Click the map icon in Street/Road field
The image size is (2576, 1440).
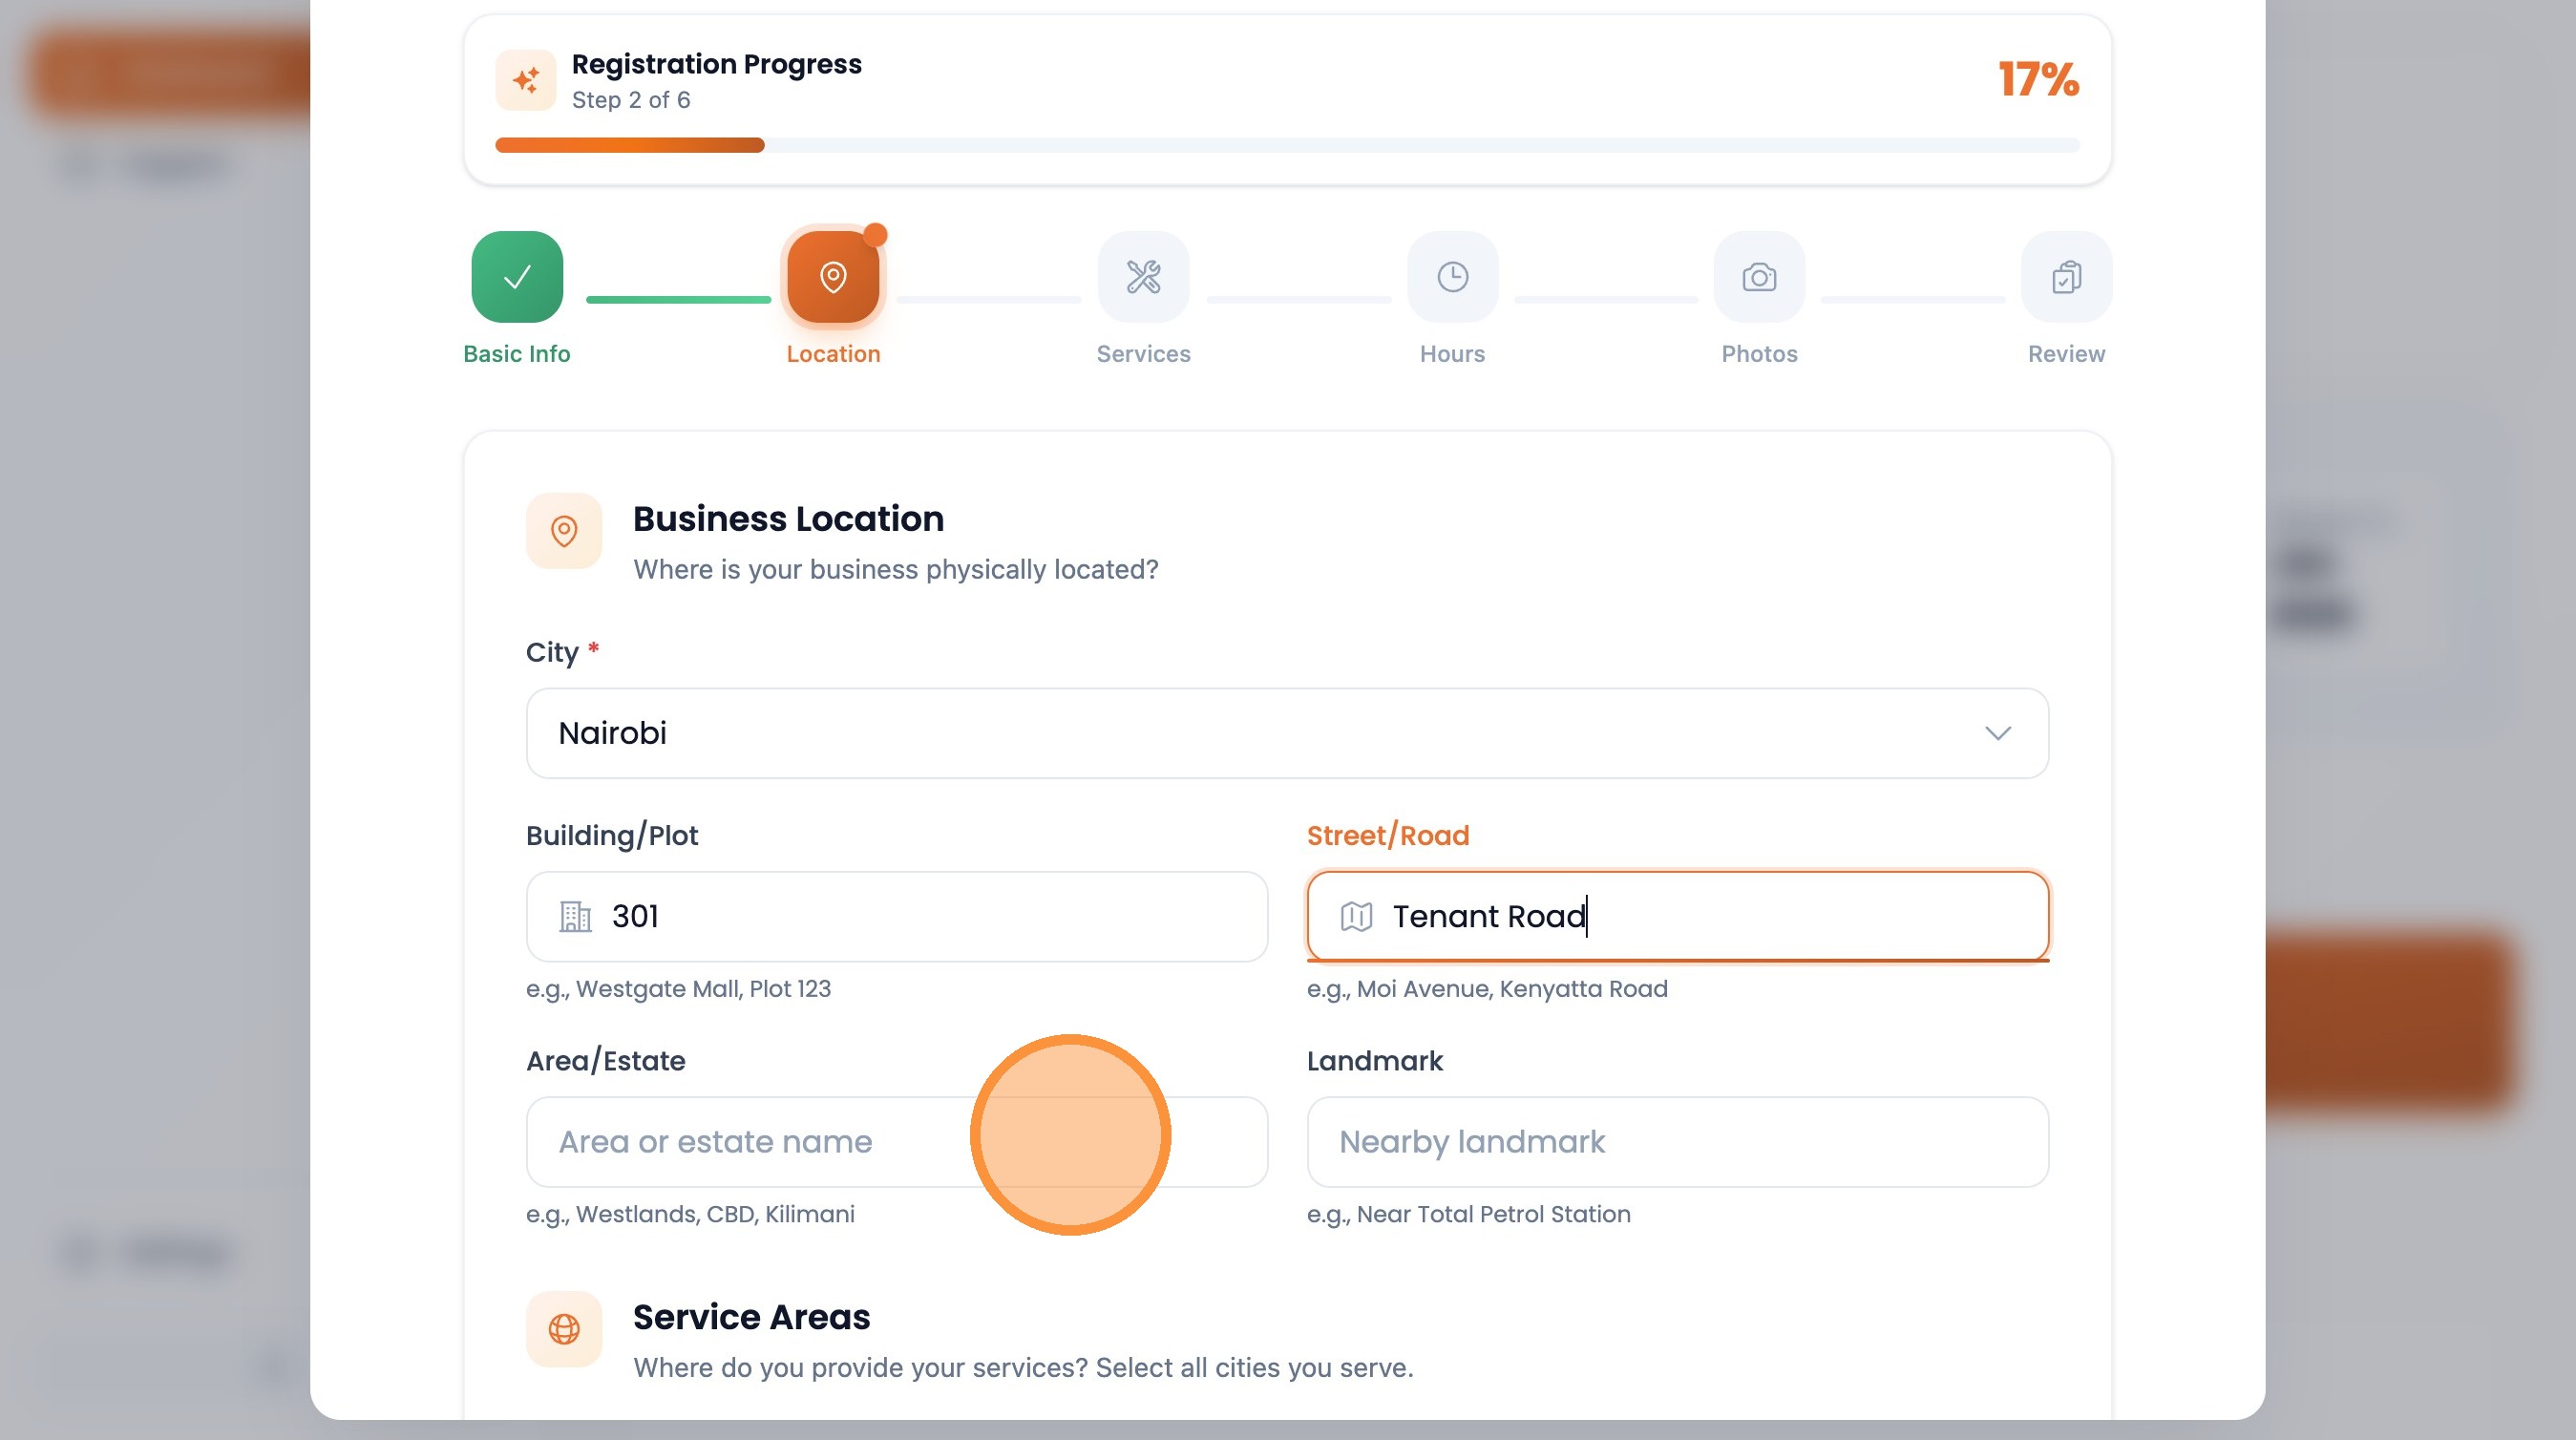1355,916
